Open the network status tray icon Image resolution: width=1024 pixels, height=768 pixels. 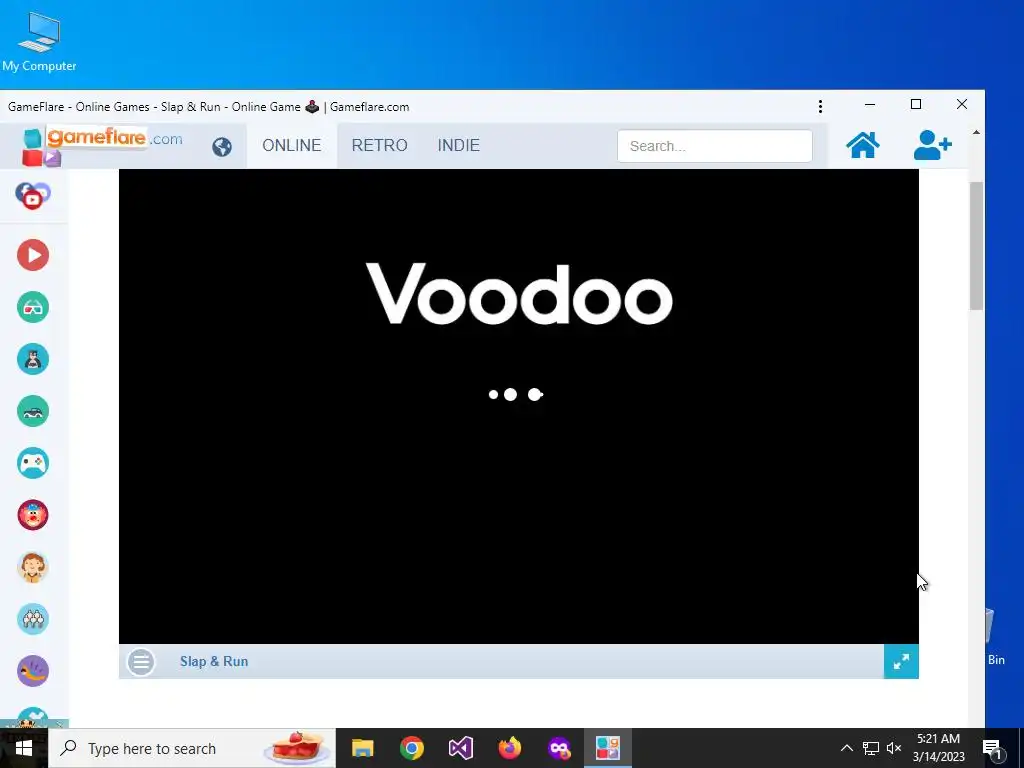871,748
